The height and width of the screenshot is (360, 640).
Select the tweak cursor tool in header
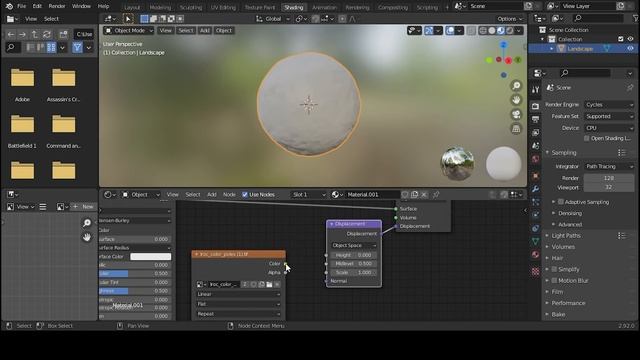[x=128, y=19]
